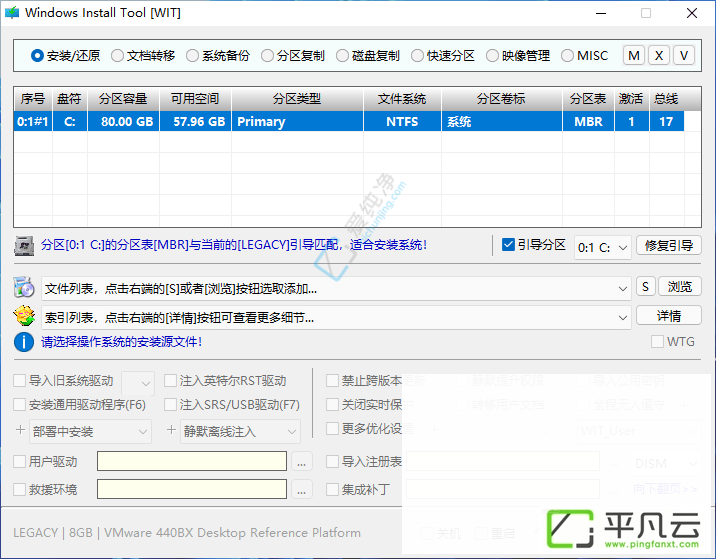This screenshot has width=716, height=559.
Task: Click the 修复引导 button
Action: pos(669,246)
